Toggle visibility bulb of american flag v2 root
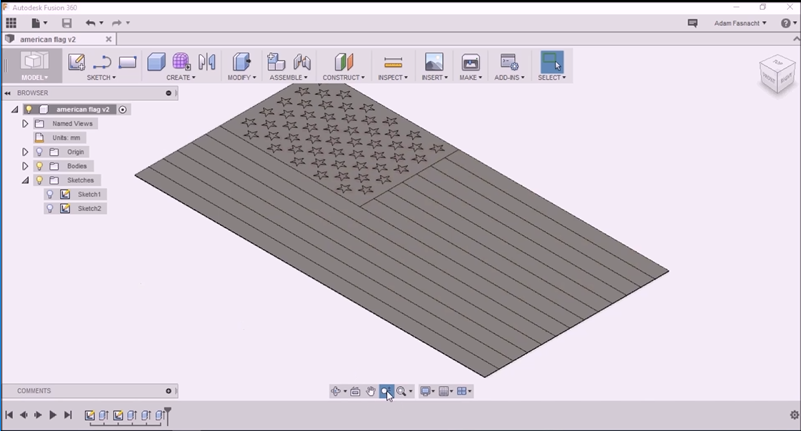 [x=29, y=109]
